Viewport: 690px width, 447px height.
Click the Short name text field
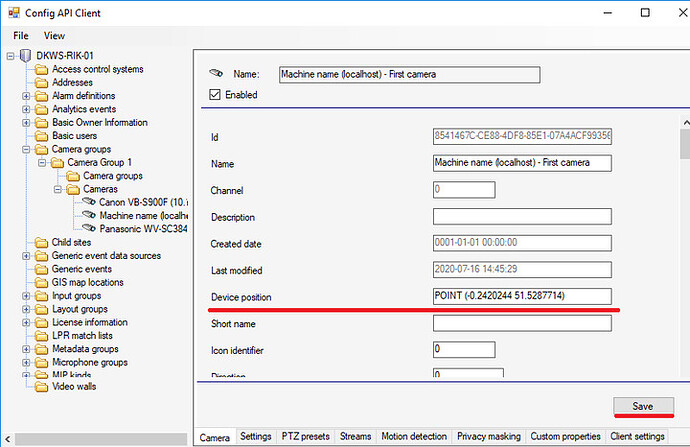point(521,323)
